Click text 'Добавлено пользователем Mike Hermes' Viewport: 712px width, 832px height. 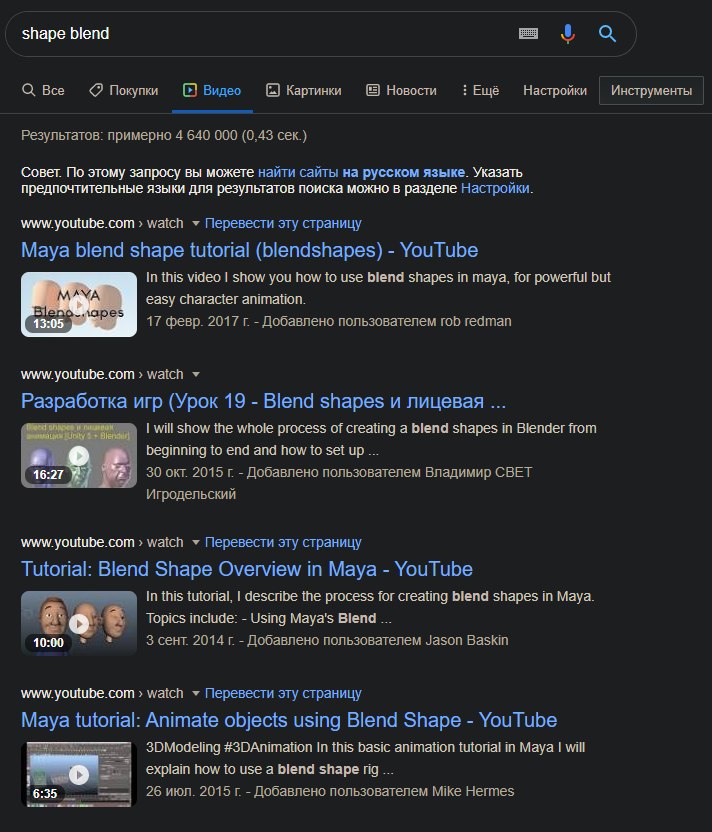384,792
